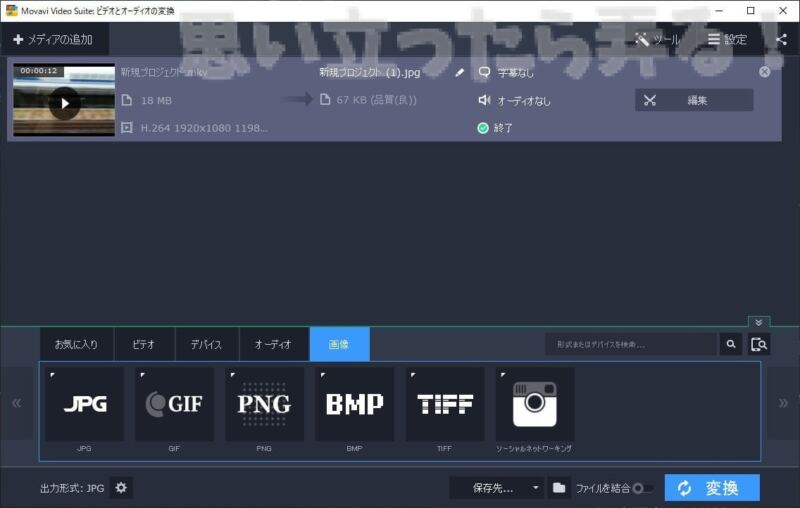Collapse the format panel with double chevron
Screen dimensions: 800x508
pyautogui.click(x=759, y=322)
